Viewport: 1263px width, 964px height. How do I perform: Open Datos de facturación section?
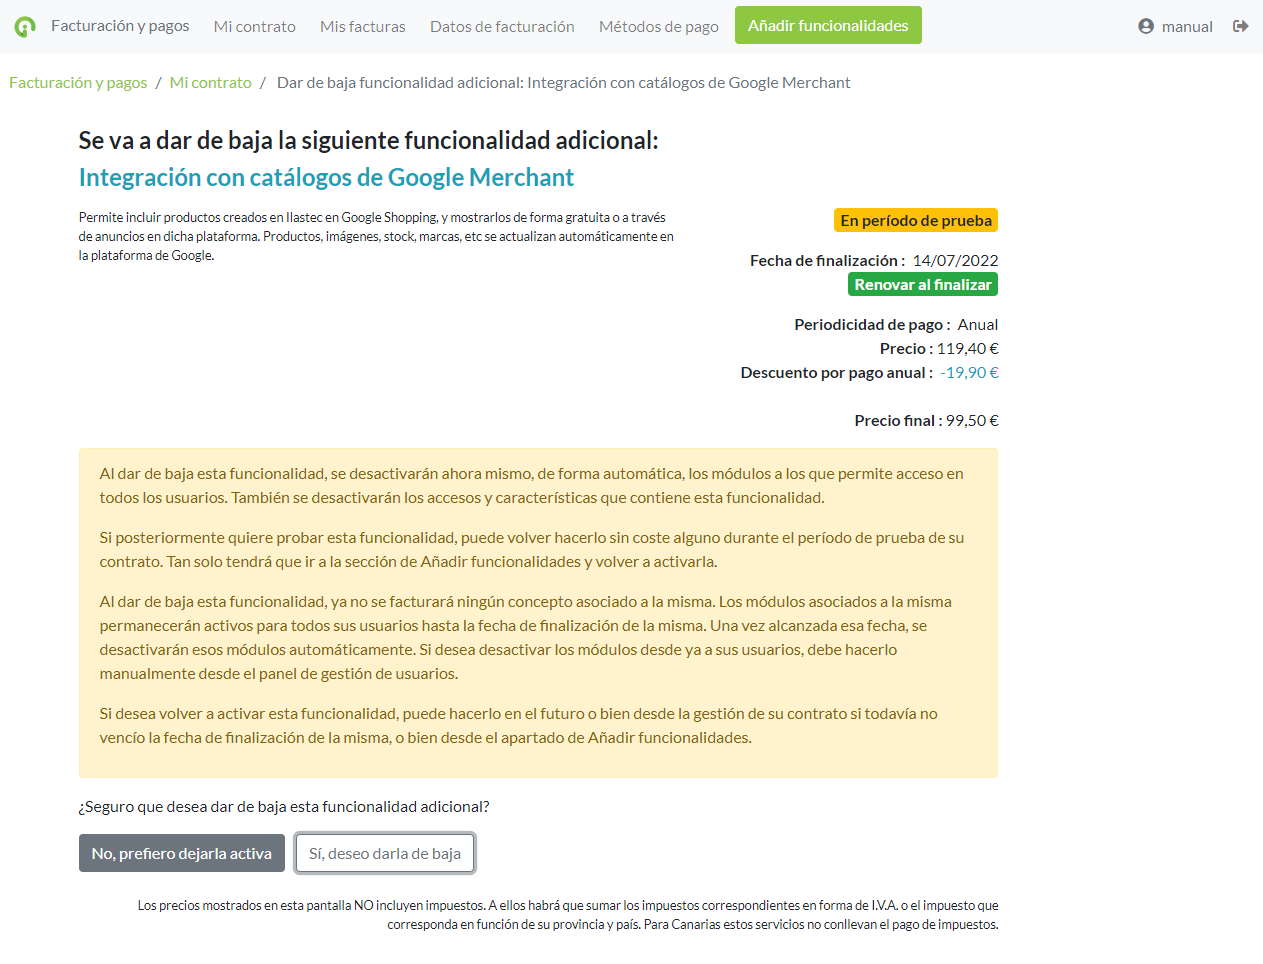[x=502, y=27]
